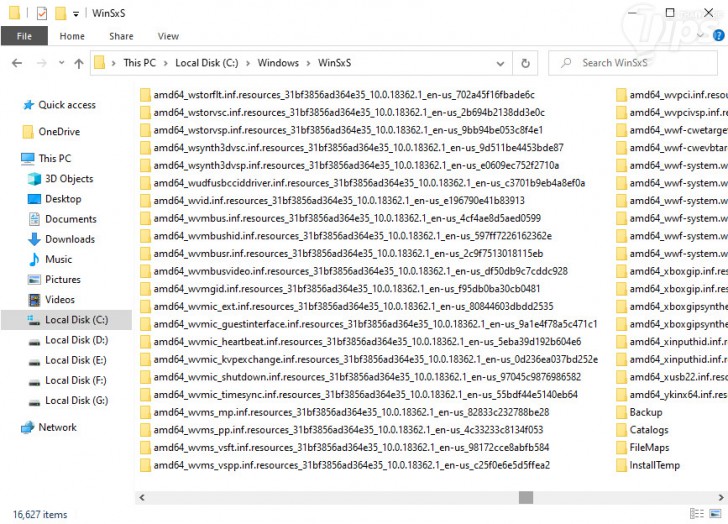Screen dimensions: 728x524
Task: Go up one folder level arrow
Action: click(x=79, y=63)
